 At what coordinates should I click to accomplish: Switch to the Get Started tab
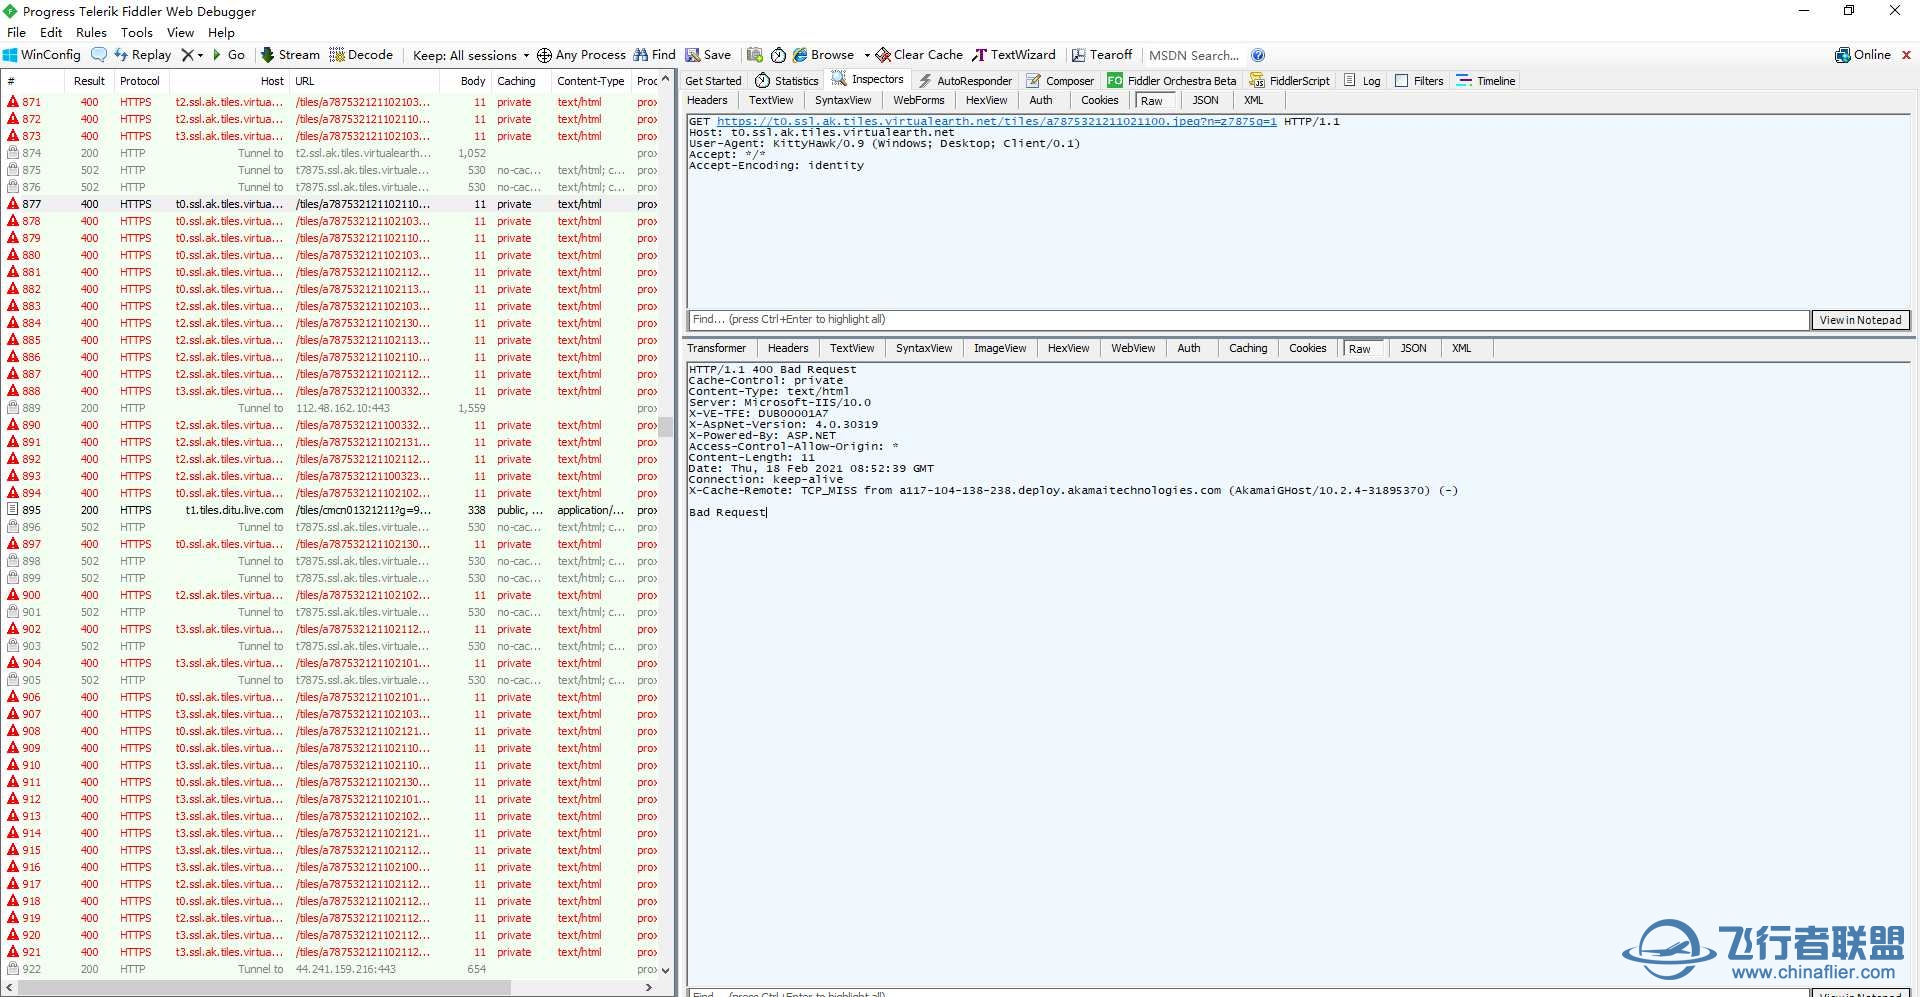(x=713, y=81)
